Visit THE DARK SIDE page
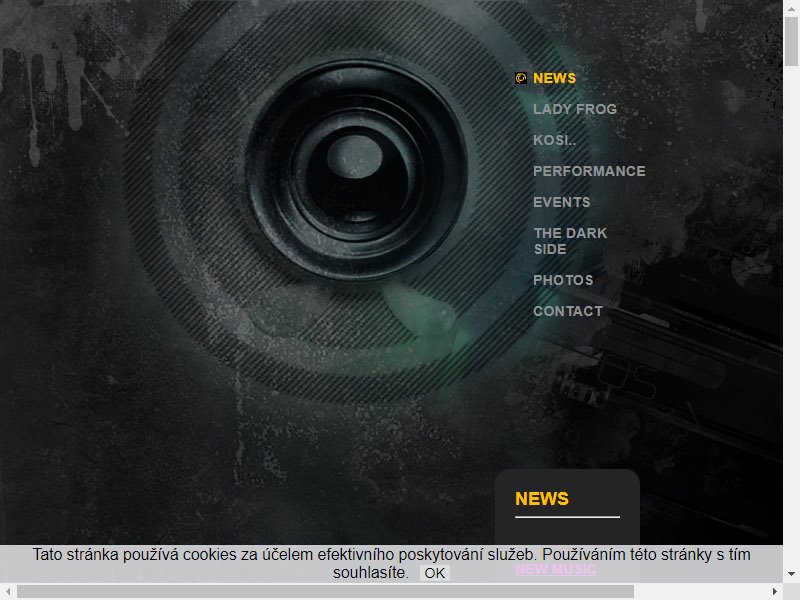The image size is (800, 600). (x=570, y=241)
